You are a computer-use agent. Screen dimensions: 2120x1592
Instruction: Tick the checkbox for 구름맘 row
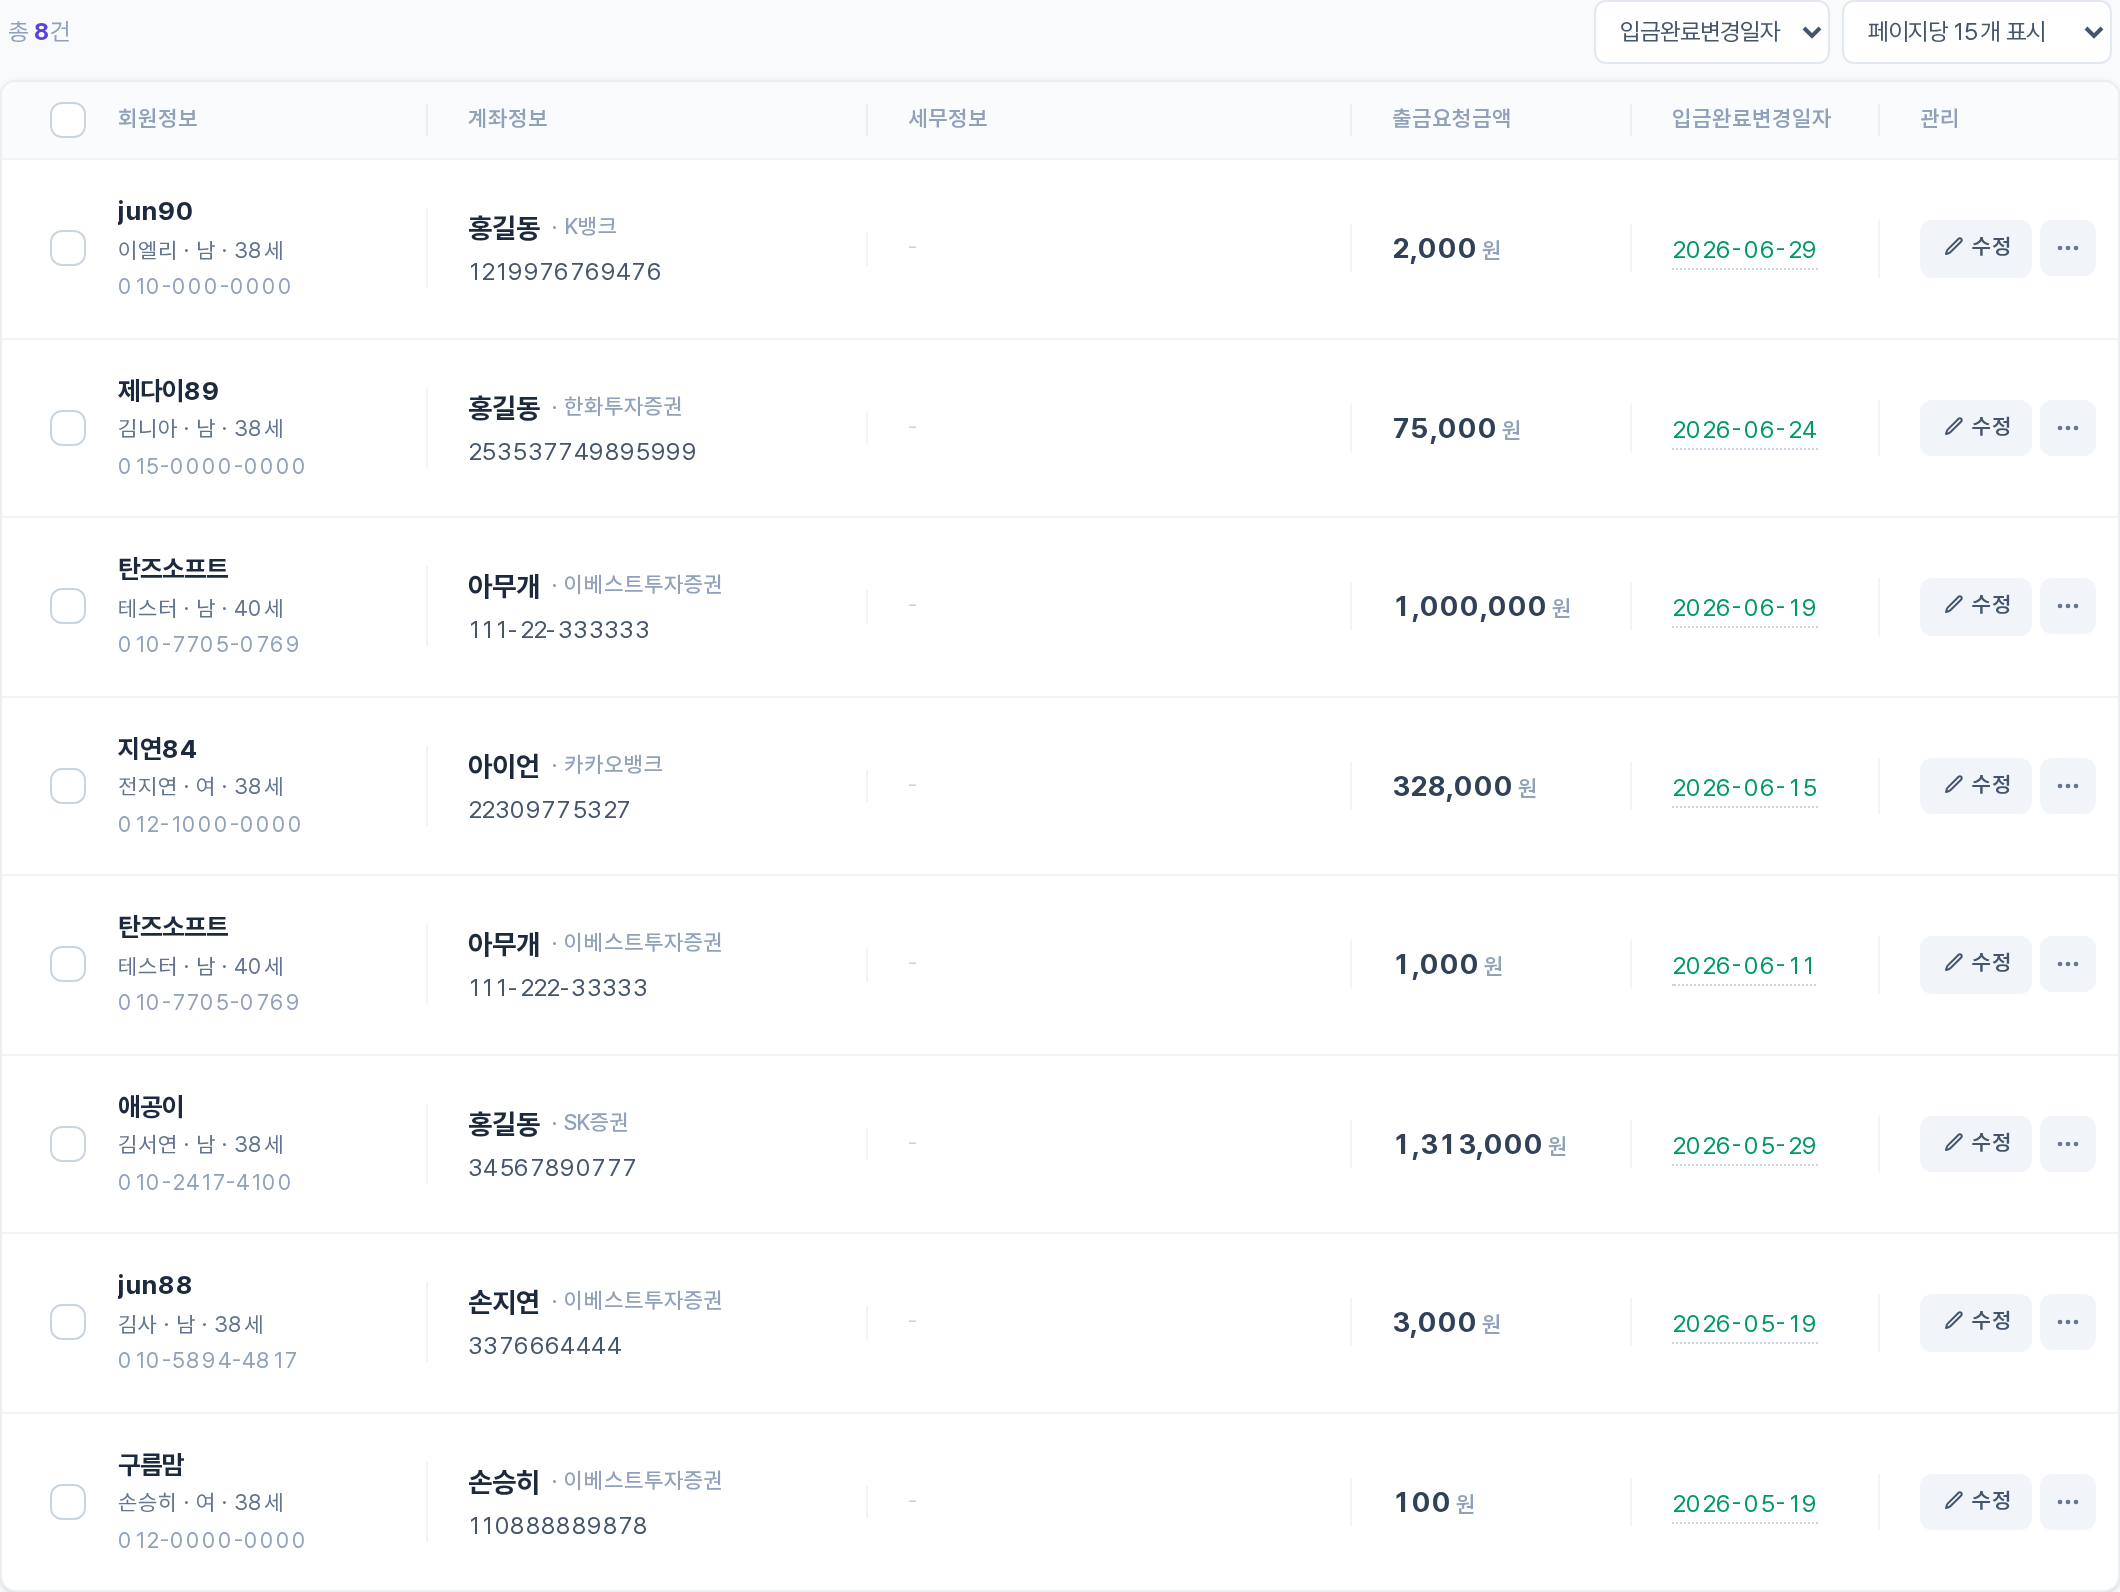click(68, 1502)
